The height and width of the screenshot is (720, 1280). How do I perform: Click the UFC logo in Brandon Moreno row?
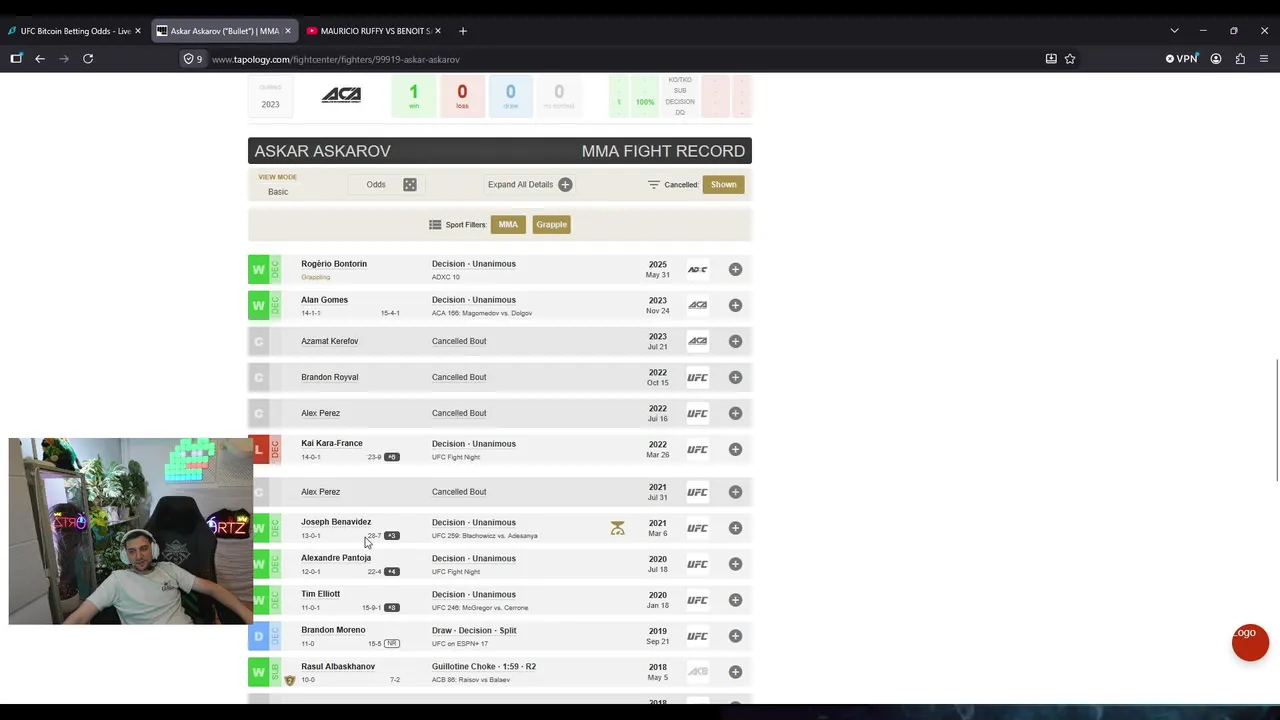coord(697,636)
